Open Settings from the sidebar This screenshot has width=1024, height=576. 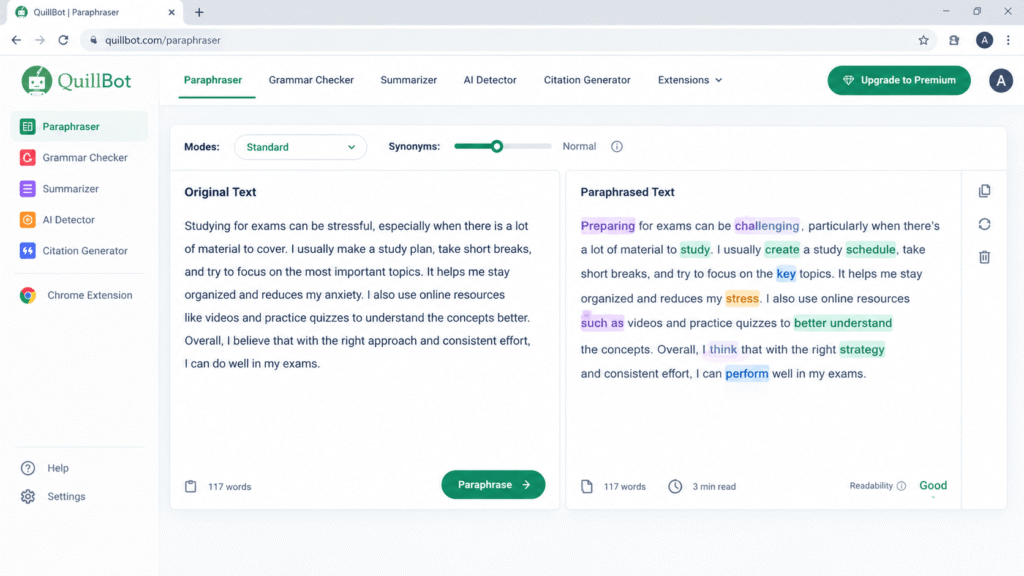[53, 496]
